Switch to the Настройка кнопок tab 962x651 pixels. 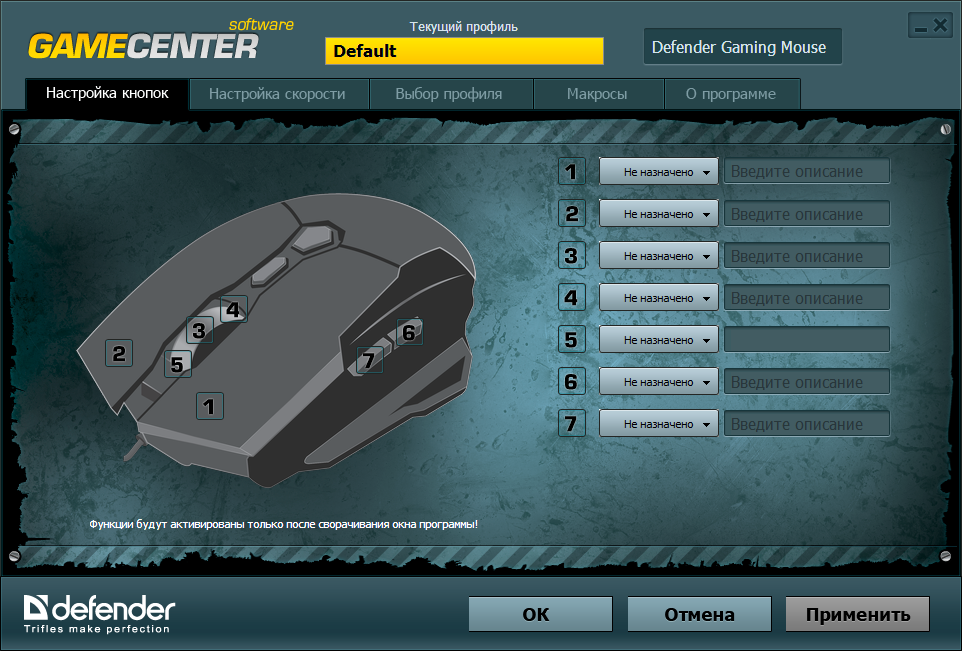(x=107, y=93)
